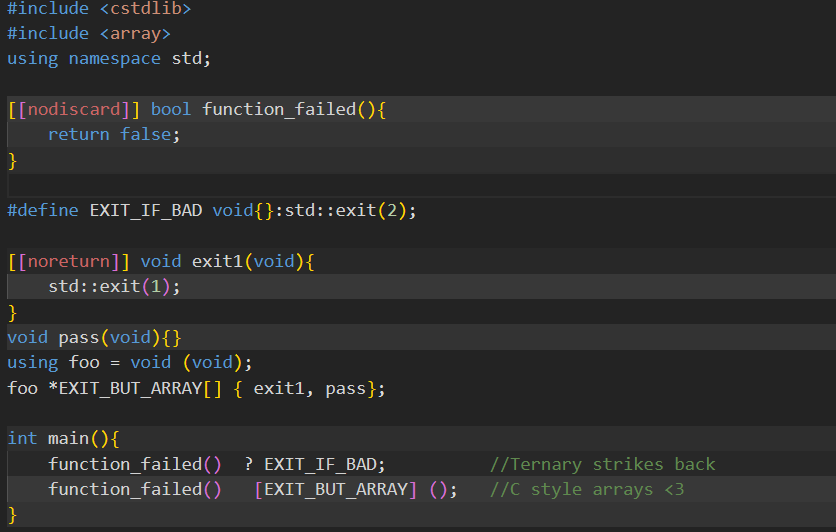
Task: Click the 'pass' function definition name
Action: (x=79, y=337)
